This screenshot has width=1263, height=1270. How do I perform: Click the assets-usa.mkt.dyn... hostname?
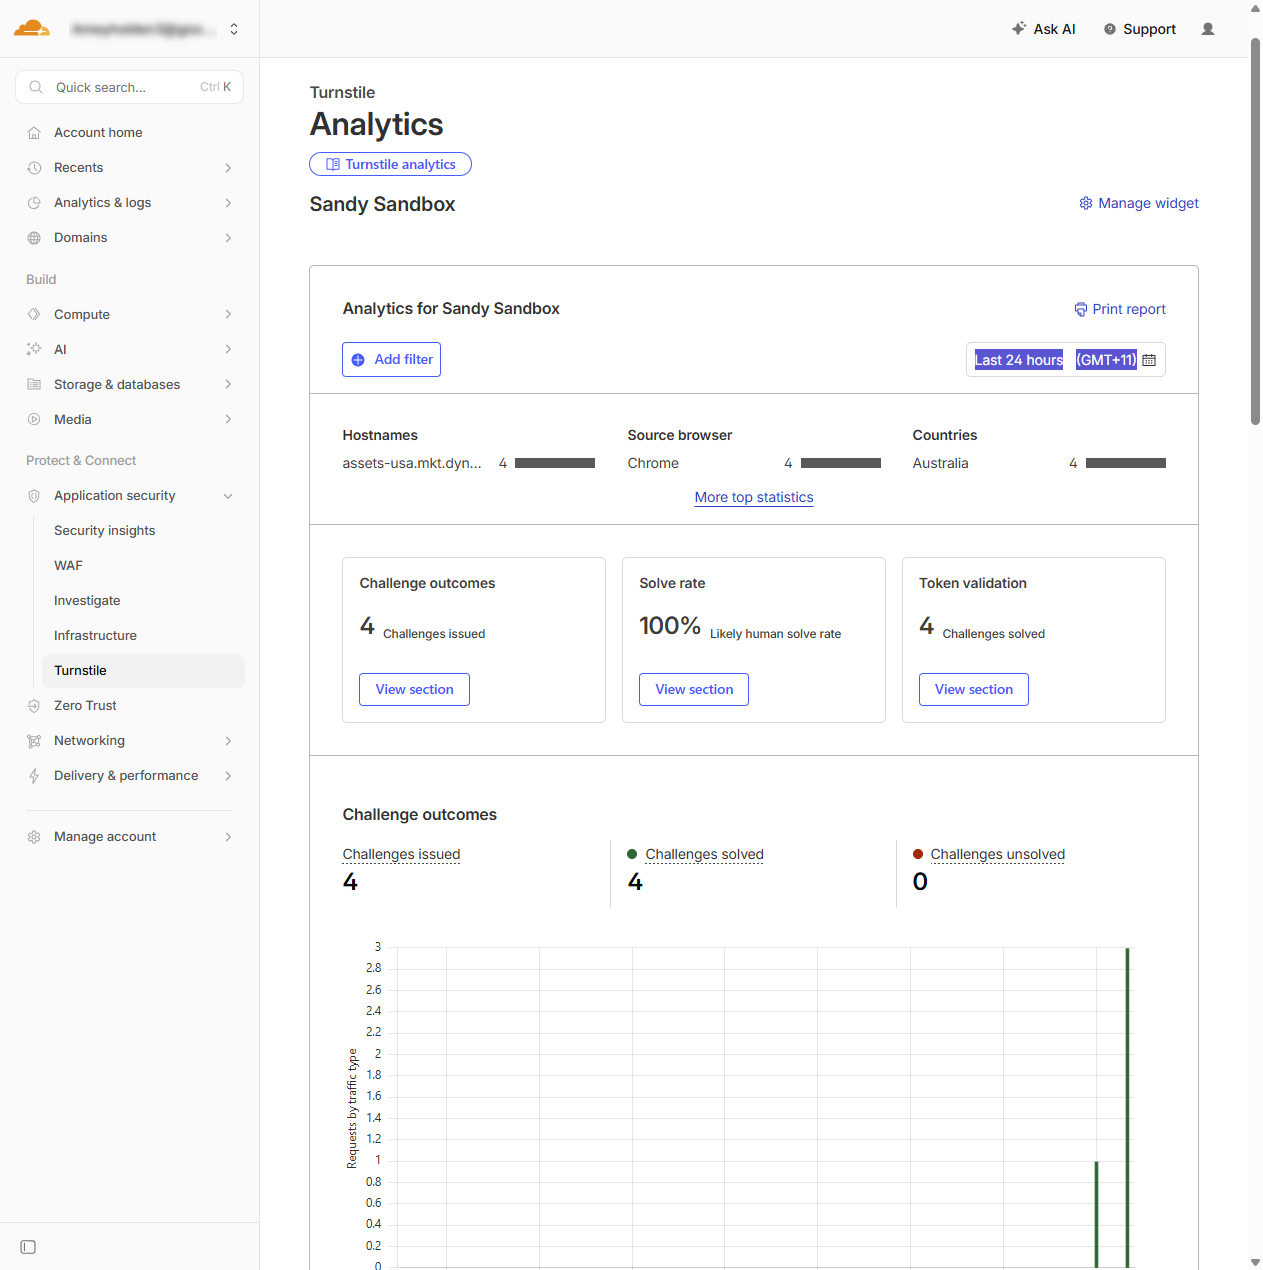pos(412,463)
